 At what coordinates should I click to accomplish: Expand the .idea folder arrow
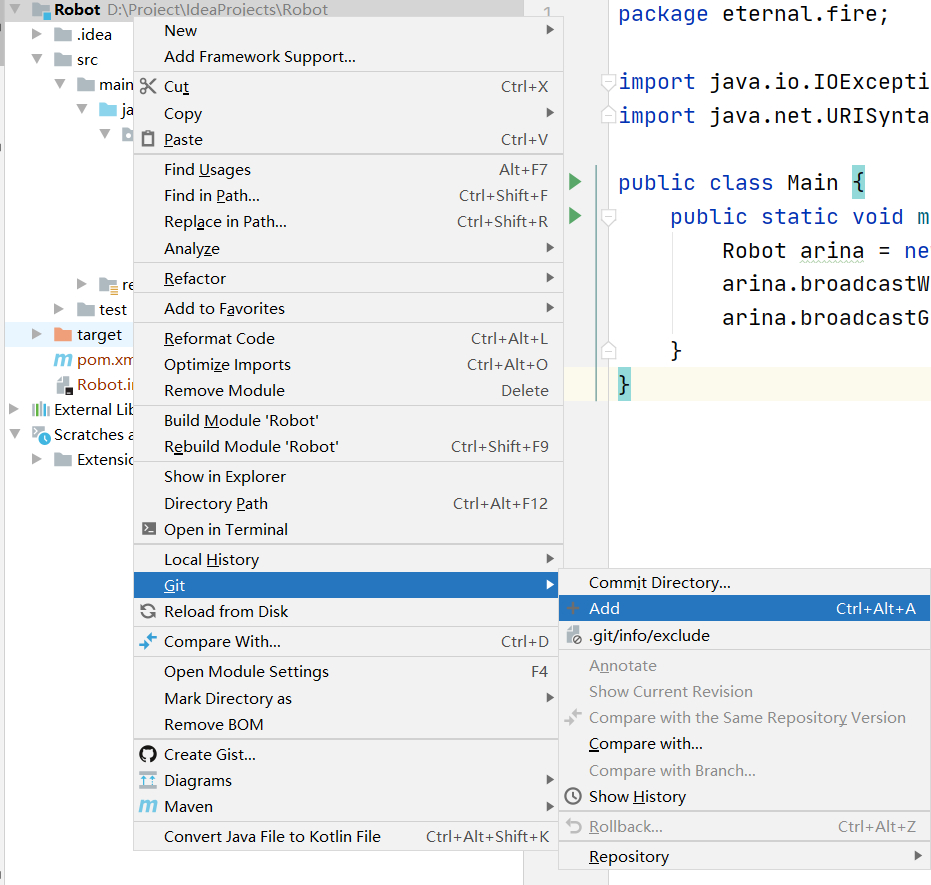(x=37, y=34)
